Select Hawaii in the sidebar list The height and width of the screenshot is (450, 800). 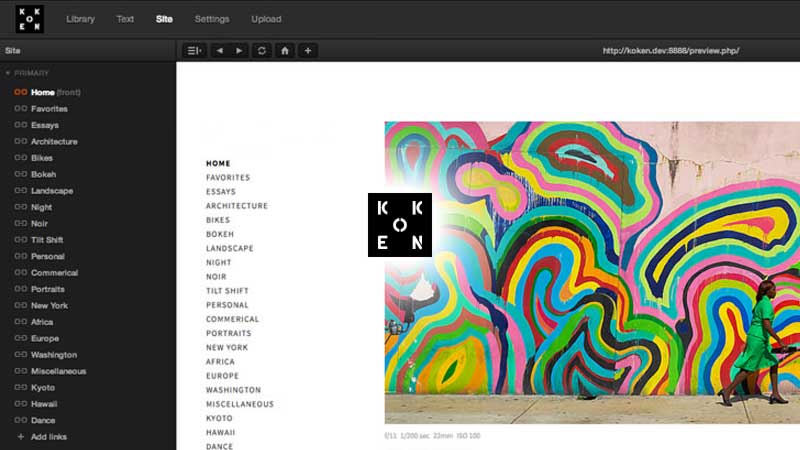click(44, 404)
